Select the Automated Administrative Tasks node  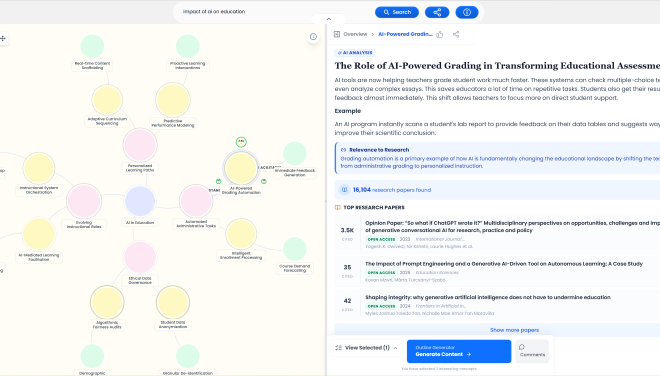tap(196, 201)
